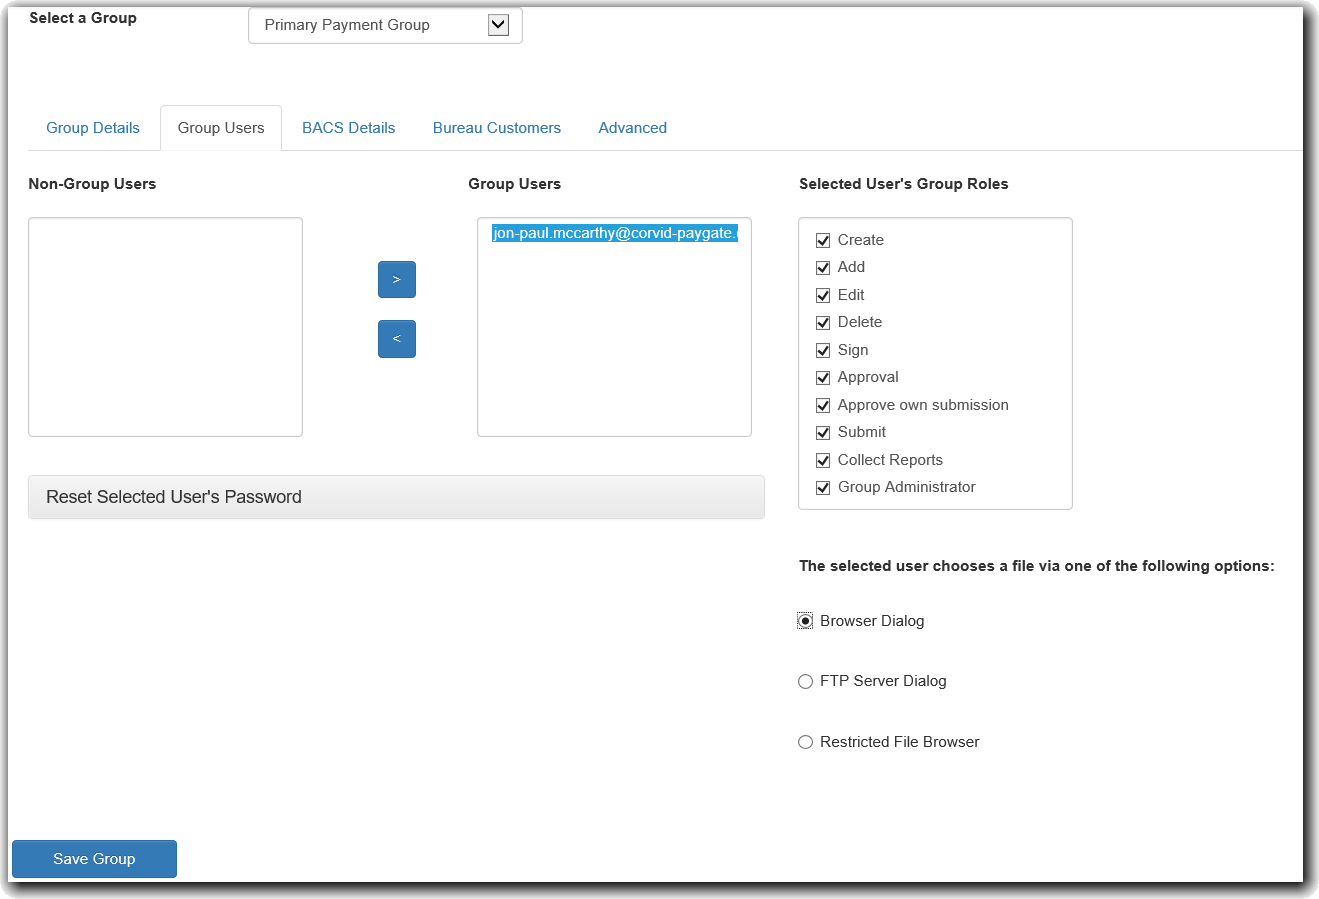
Task: Untick the Sign role checkbox
Action: (x=823, y=350)
